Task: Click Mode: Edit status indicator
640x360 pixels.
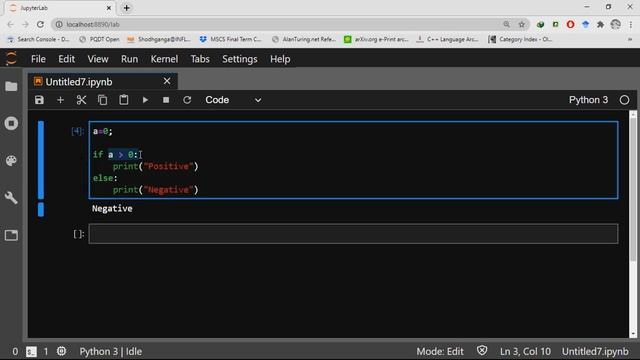Action: point(440,351)
